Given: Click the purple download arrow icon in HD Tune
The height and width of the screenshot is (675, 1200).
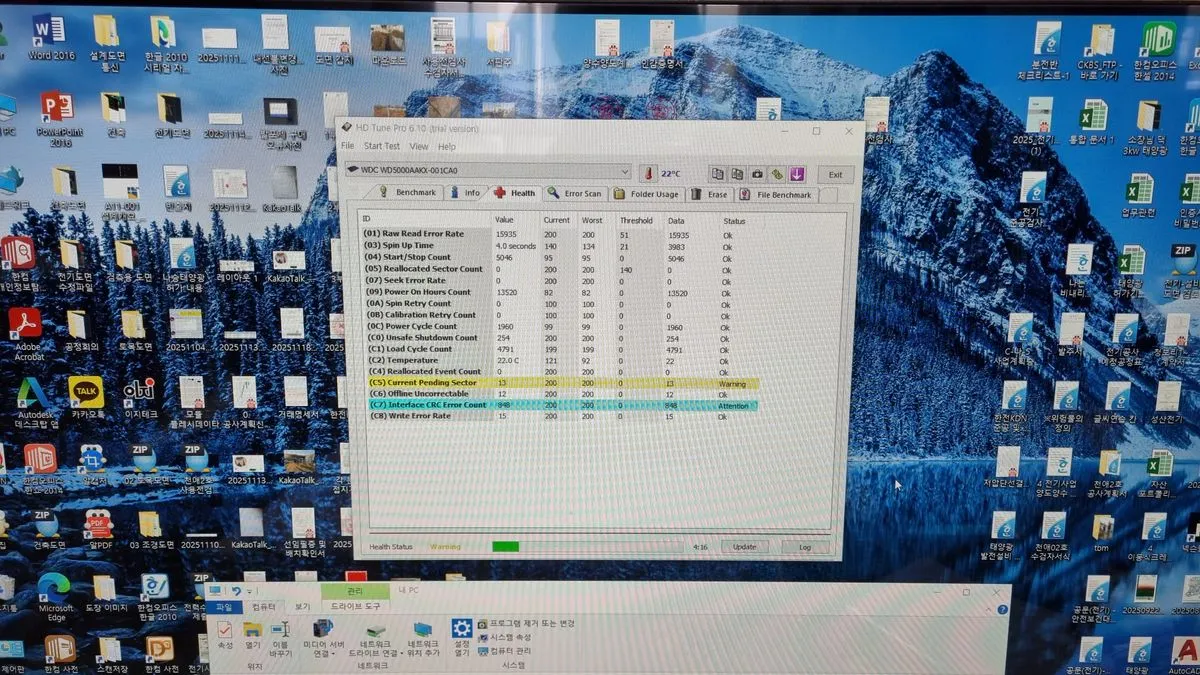Looking at the screenshot, I should point(797,174).
